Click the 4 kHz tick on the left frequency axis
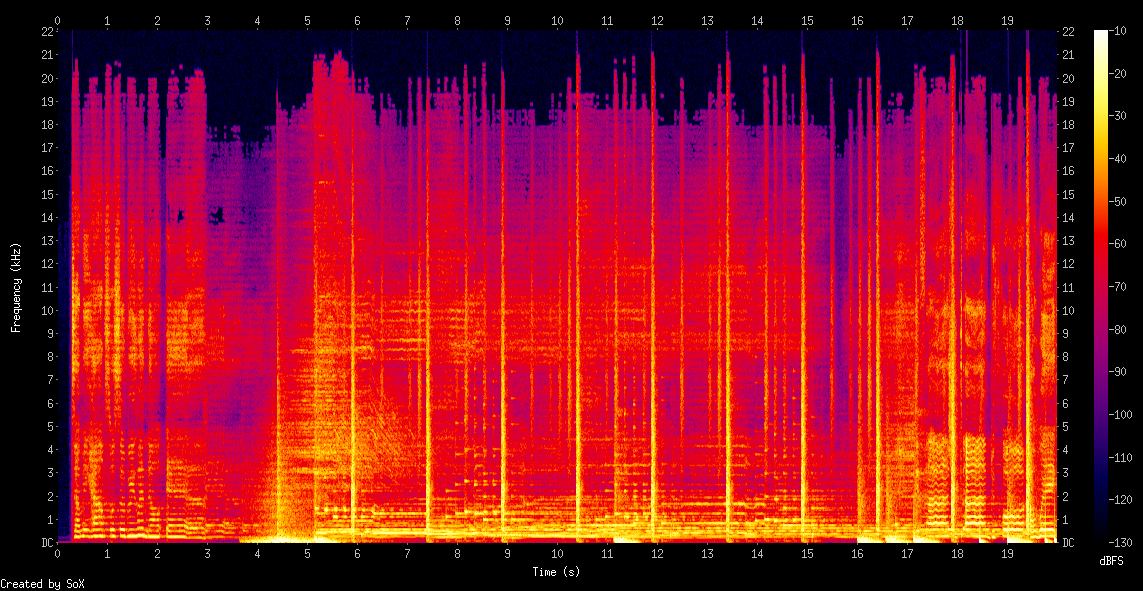 (50, 450)
